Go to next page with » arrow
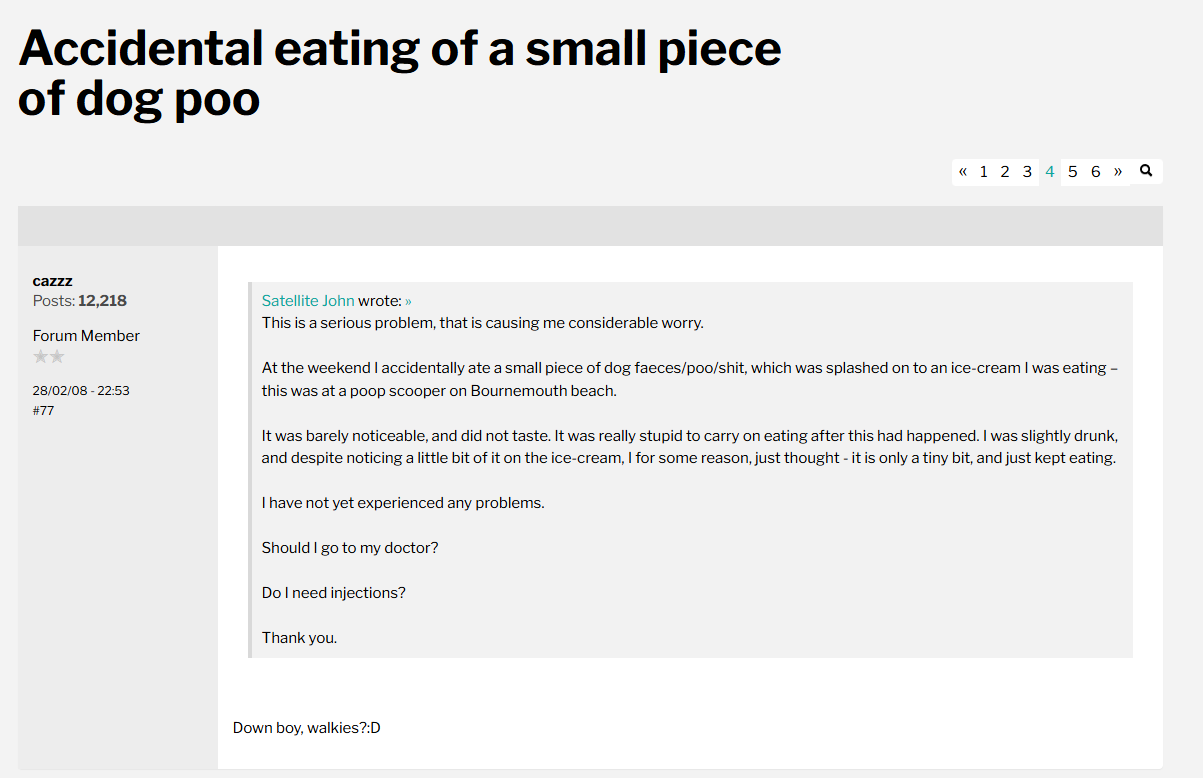This screenshot has width=1203, height=778. [x=1118, y=172]
